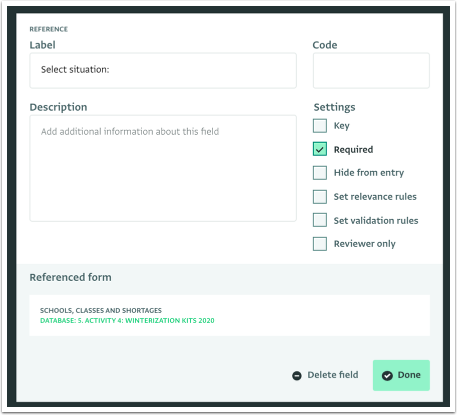The width and height of the screenshot is (457, 415).
Task: Click the Required label text
Action: click(353, 150)
